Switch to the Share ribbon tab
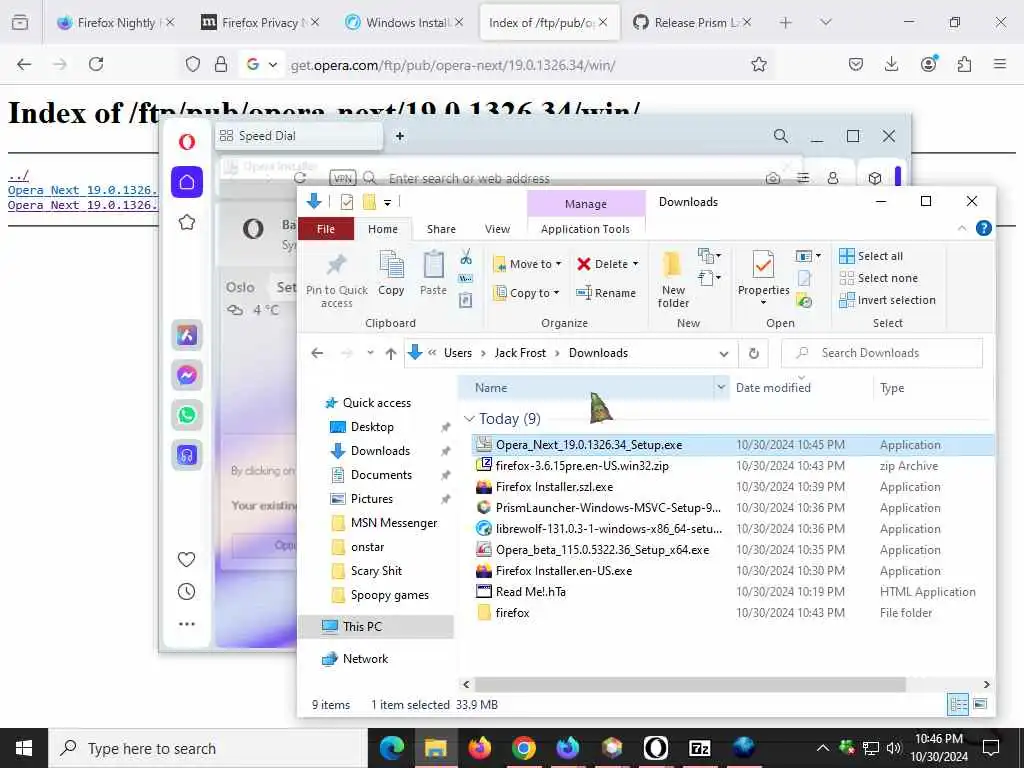The image size is (1024, 768). click(441, 229)
